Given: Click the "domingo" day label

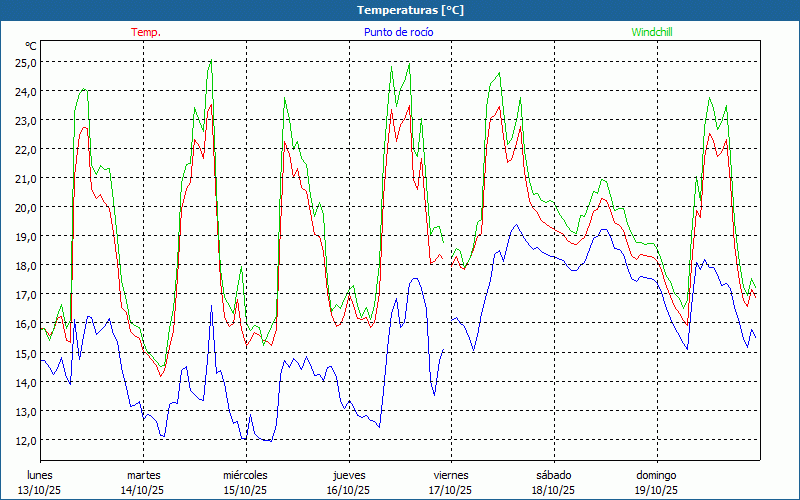Looking at the screenshot, I should [x=656, y=475].
